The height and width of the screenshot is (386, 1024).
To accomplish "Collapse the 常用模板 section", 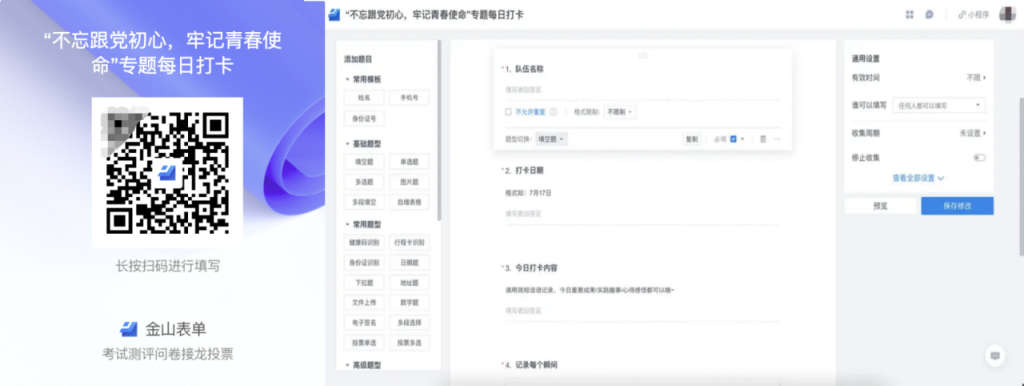I will coord(347,79).
